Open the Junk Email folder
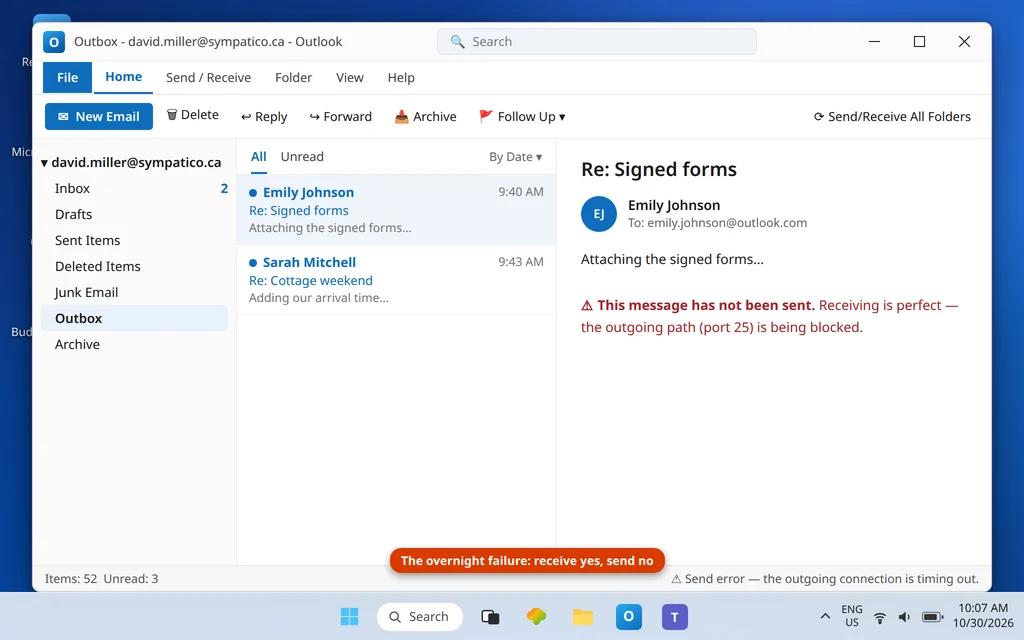 click(134, 293)
